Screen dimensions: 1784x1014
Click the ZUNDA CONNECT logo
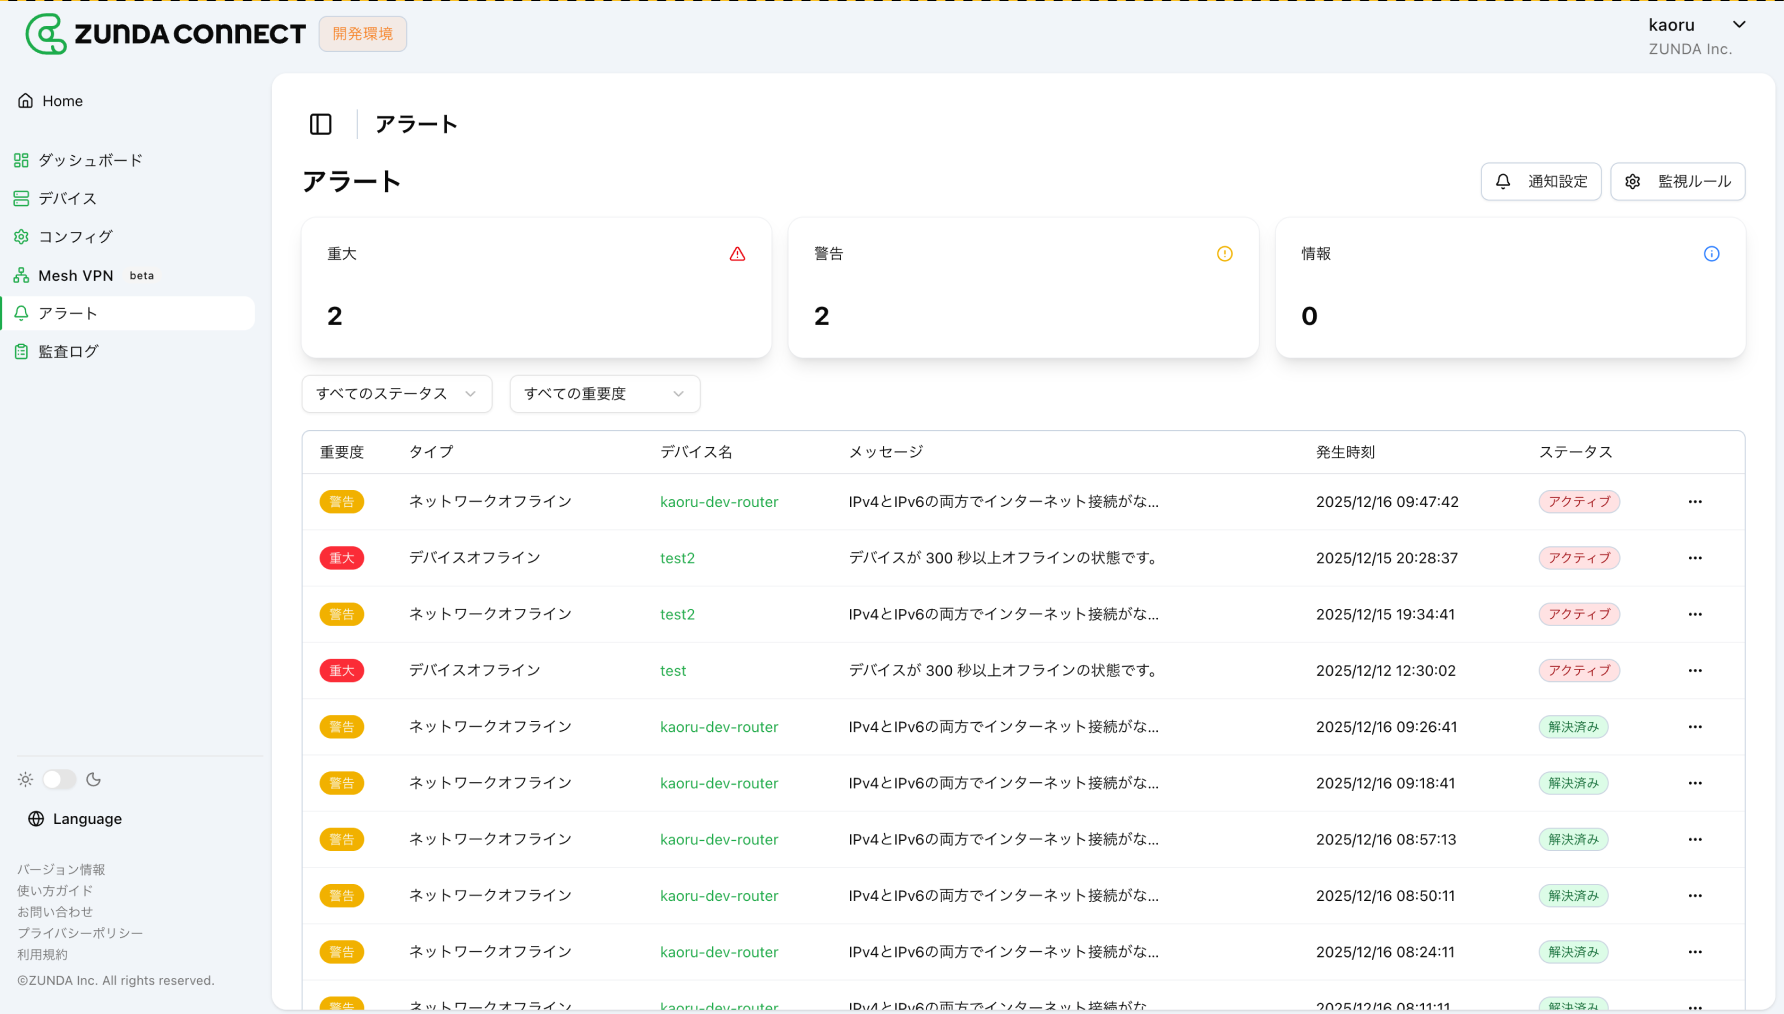(166, 34)
